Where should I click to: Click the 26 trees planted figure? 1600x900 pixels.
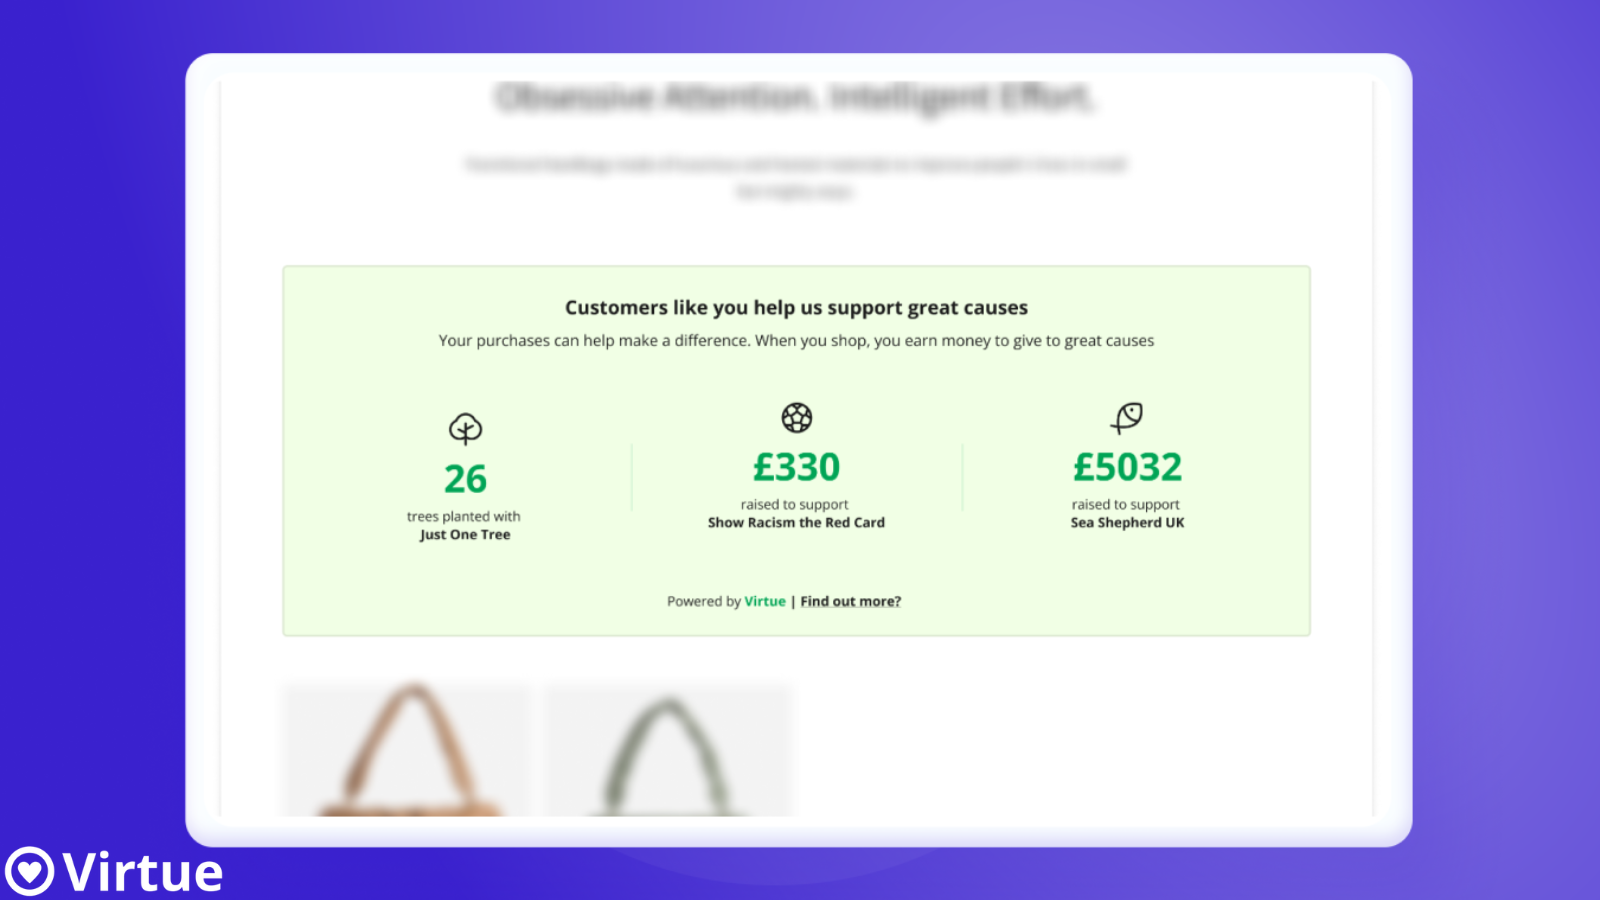[x=465, y=479]
